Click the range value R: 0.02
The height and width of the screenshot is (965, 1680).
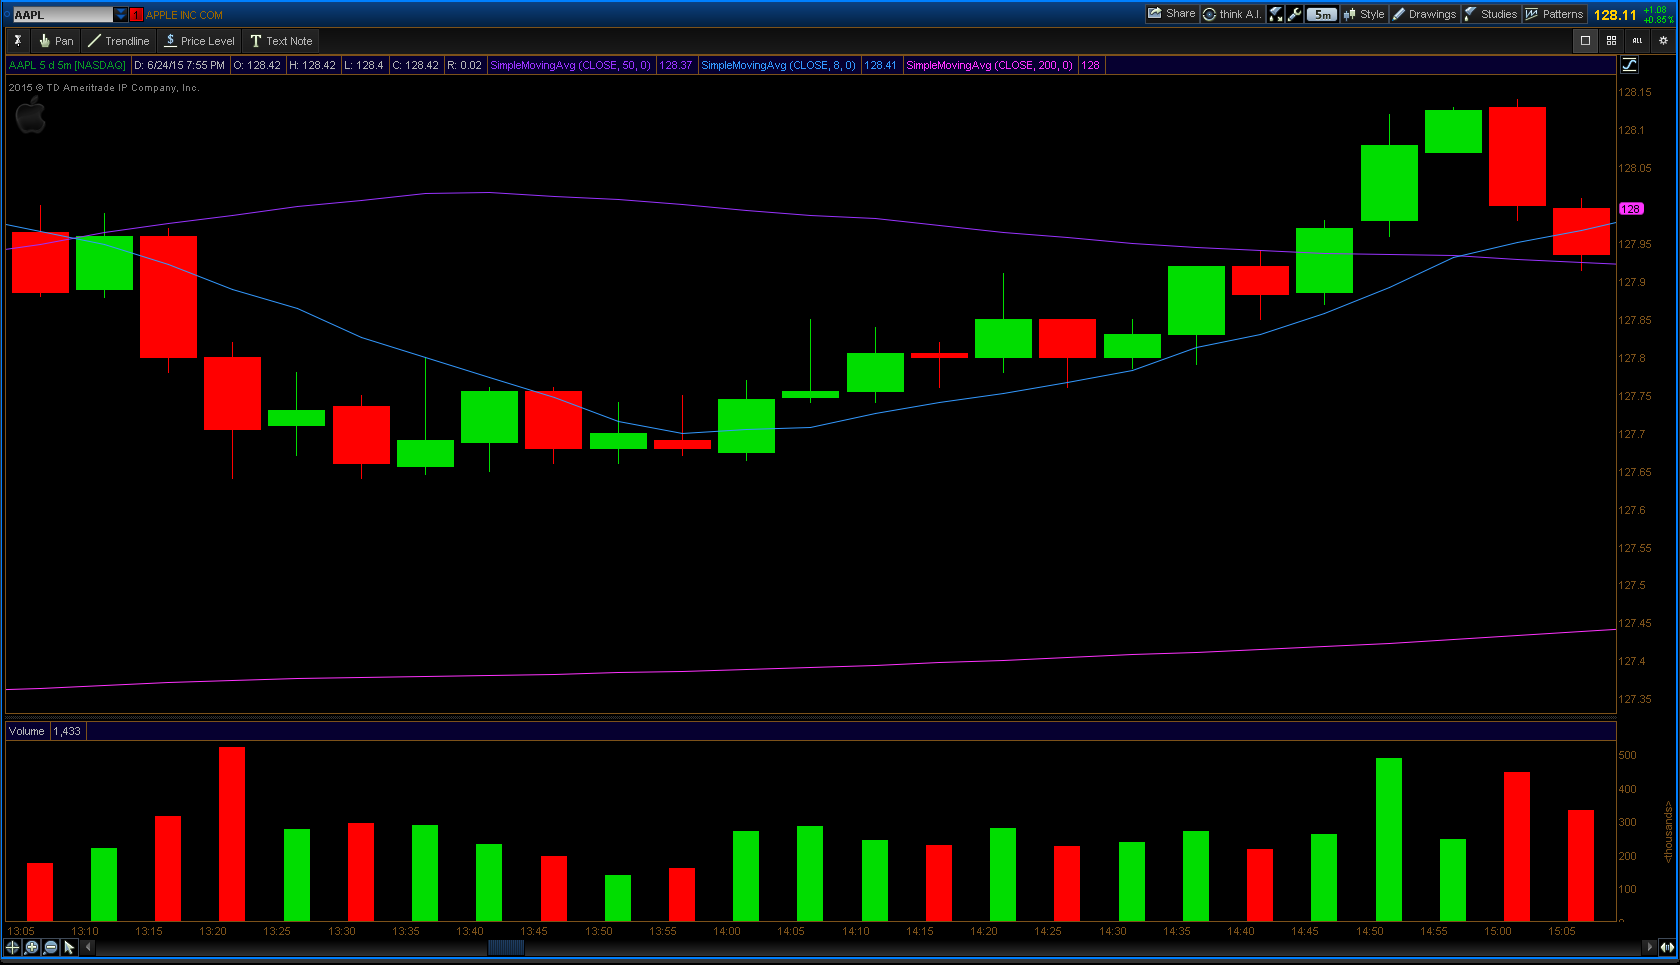[x=464, y=65]
